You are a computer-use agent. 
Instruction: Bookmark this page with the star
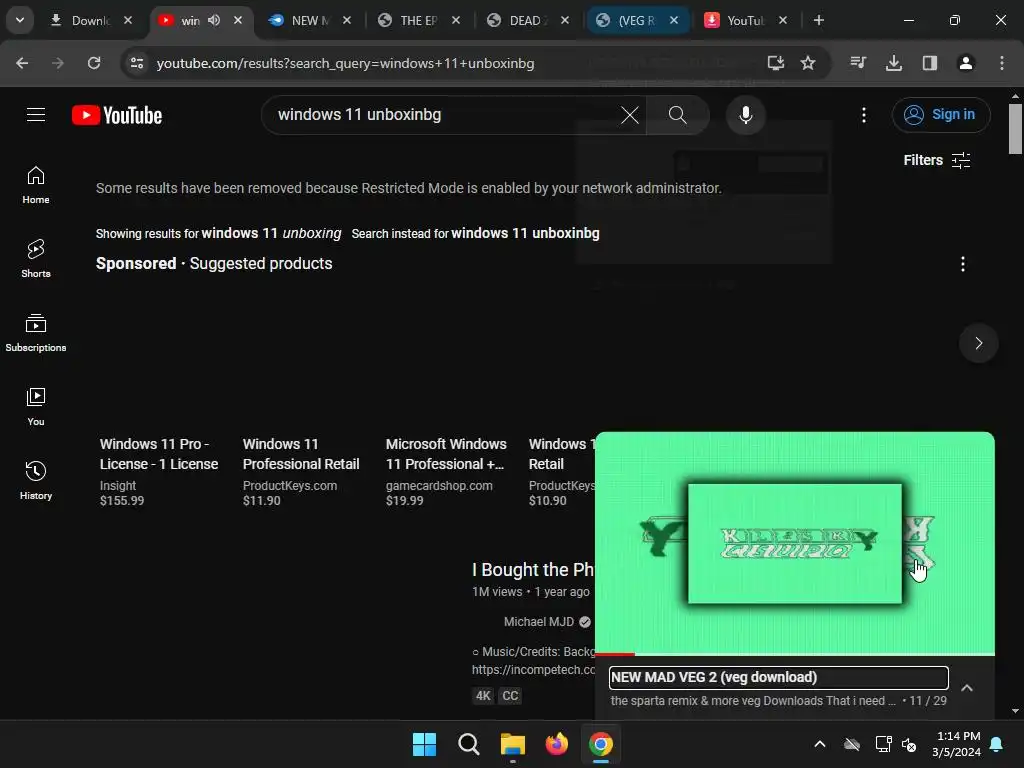click(x=808, y=63)
